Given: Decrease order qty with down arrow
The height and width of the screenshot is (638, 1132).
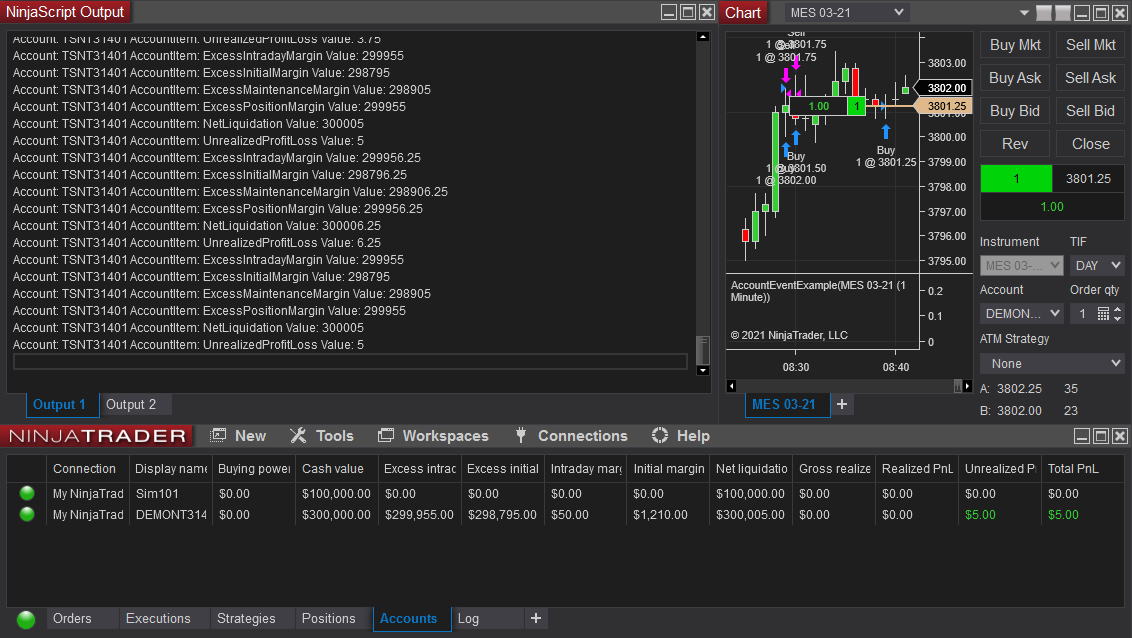Looking at the screenshot, I should click(1118, 318).
